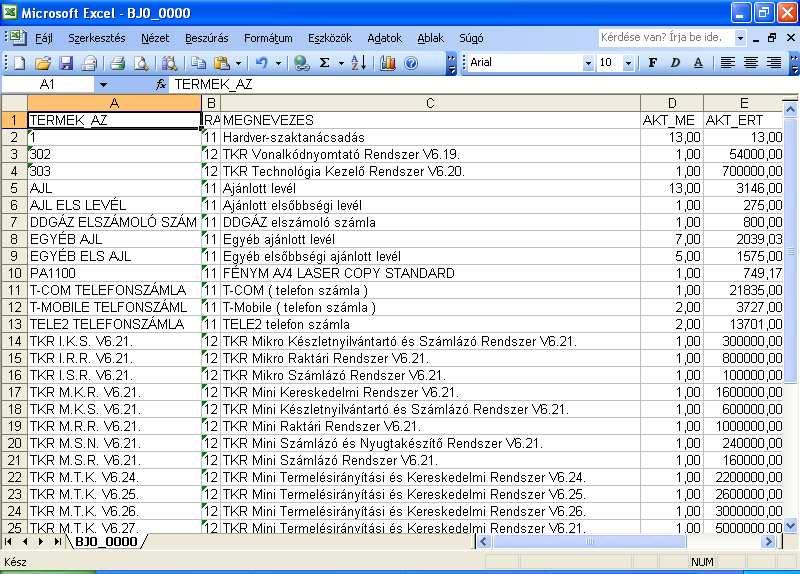Center cell text
800x574 pixels.
pyautogui.click(x=751, y=63)
